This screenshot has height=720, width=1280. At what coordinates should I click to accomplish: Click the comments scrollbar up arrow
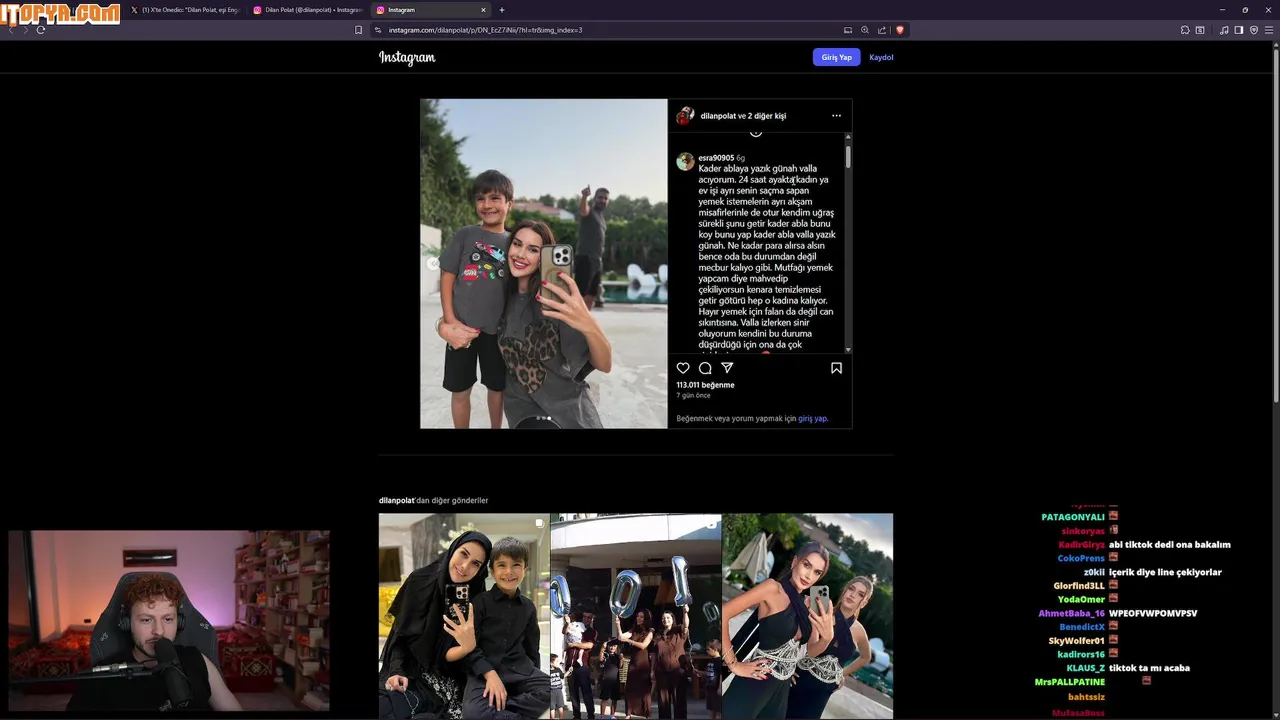[x=848, y=137]
